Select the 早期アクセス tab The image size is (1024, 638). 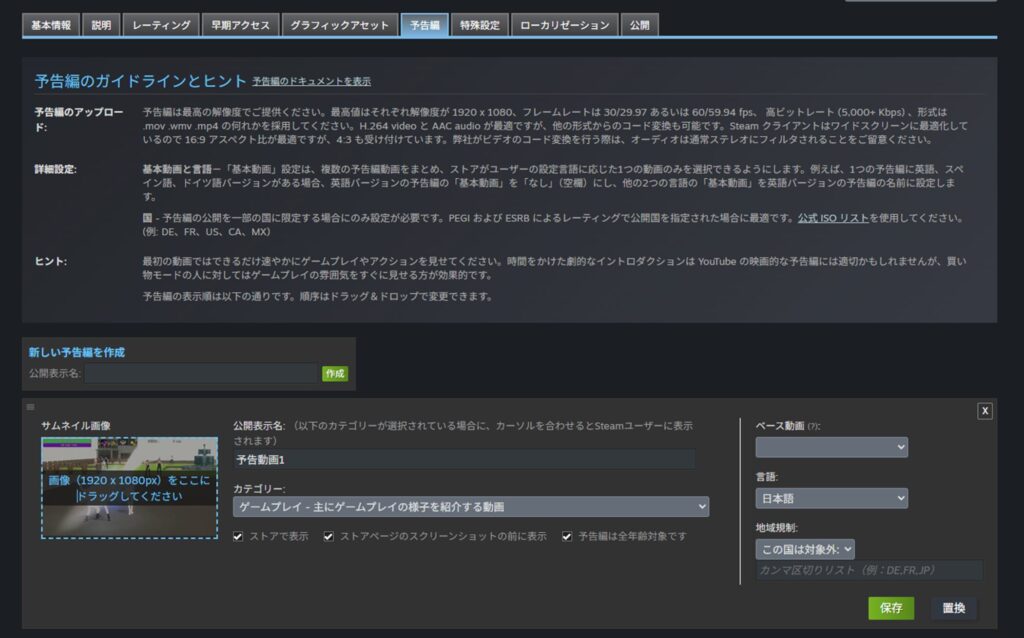(x=239, y=25)
